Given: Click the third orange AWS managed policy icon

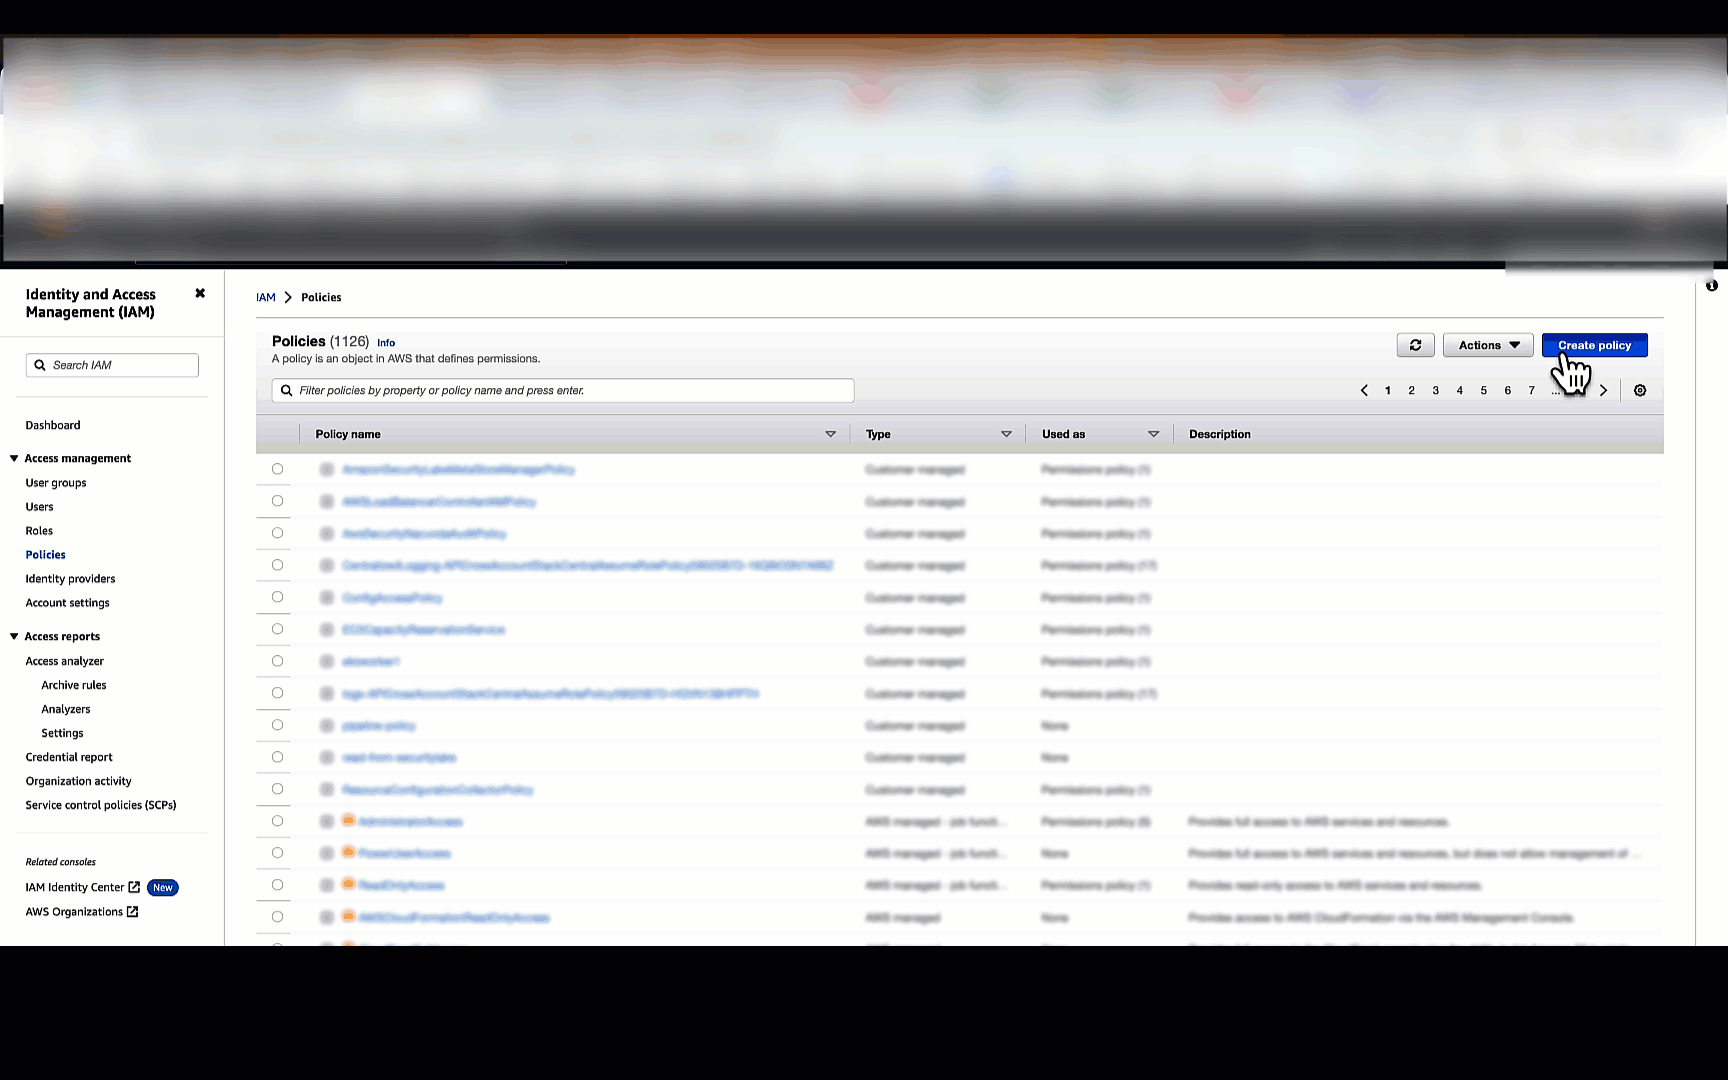Looking at the screenshot, I should (x=348, y=884).
